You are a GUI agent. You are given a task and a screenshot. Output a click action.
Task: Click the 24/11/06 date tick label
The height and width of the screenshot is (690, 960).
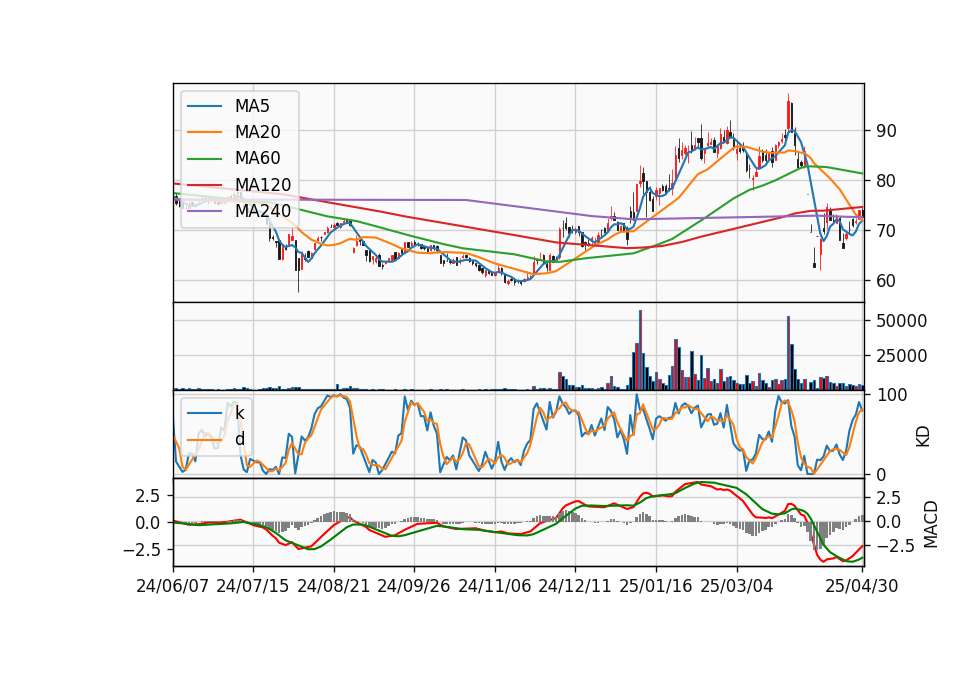tap(495, 586)
